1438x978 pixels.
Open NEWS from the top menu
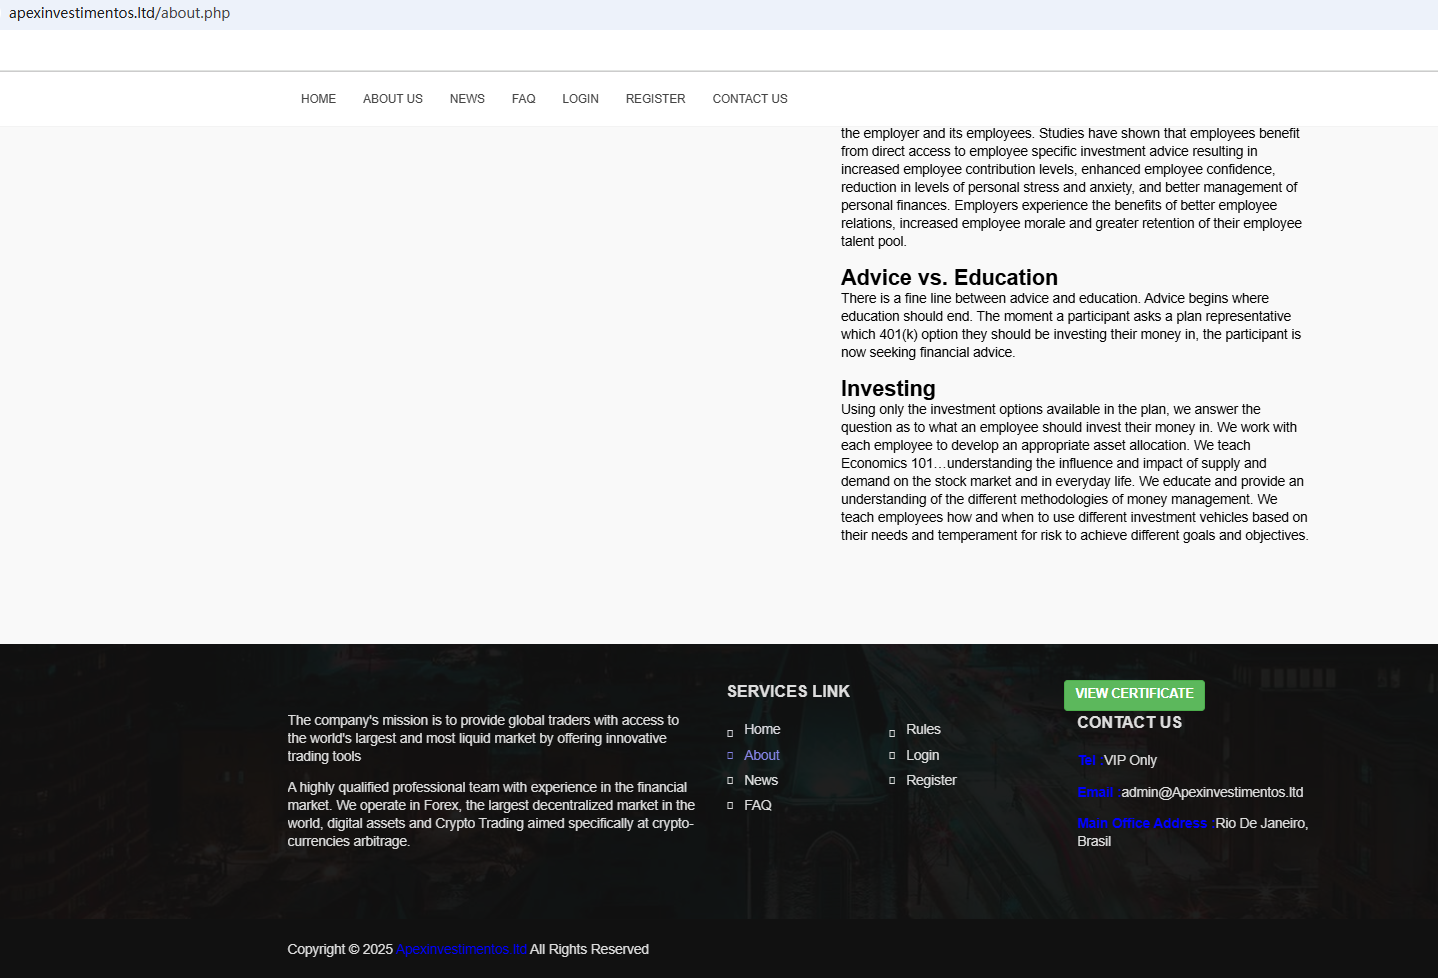point(467,99)
